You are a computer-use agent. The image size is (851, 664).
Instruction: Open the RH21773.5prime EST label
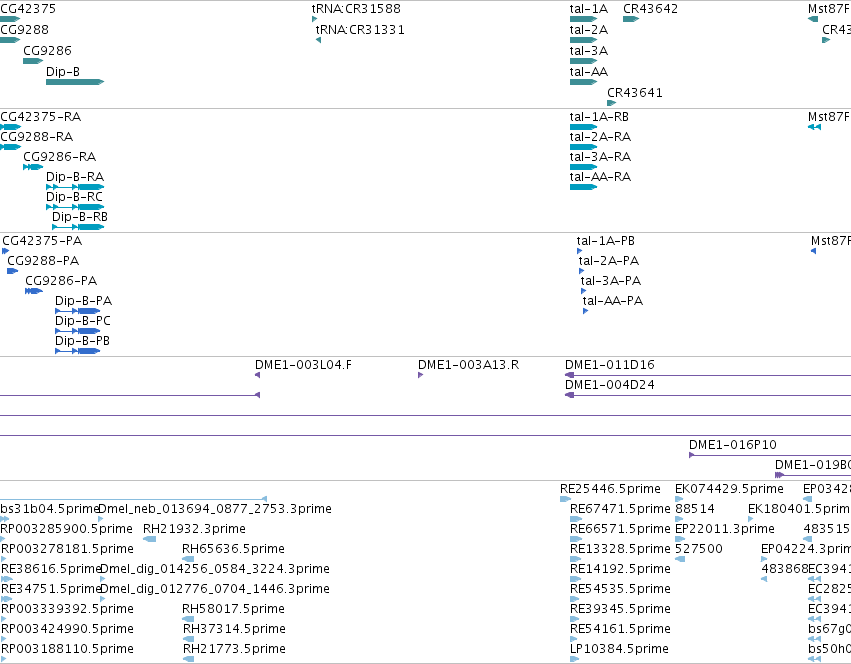(x=234, y=650)
